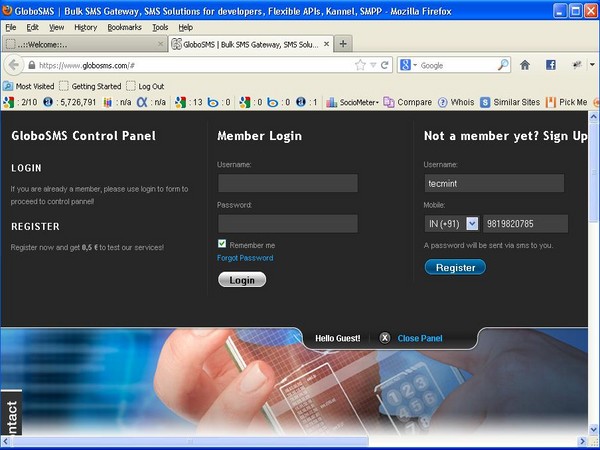Image resolution: width=600 pixels, height=450 pixels.
Task: Open the SocioMeter dropdown
Action: click(352, 102)
